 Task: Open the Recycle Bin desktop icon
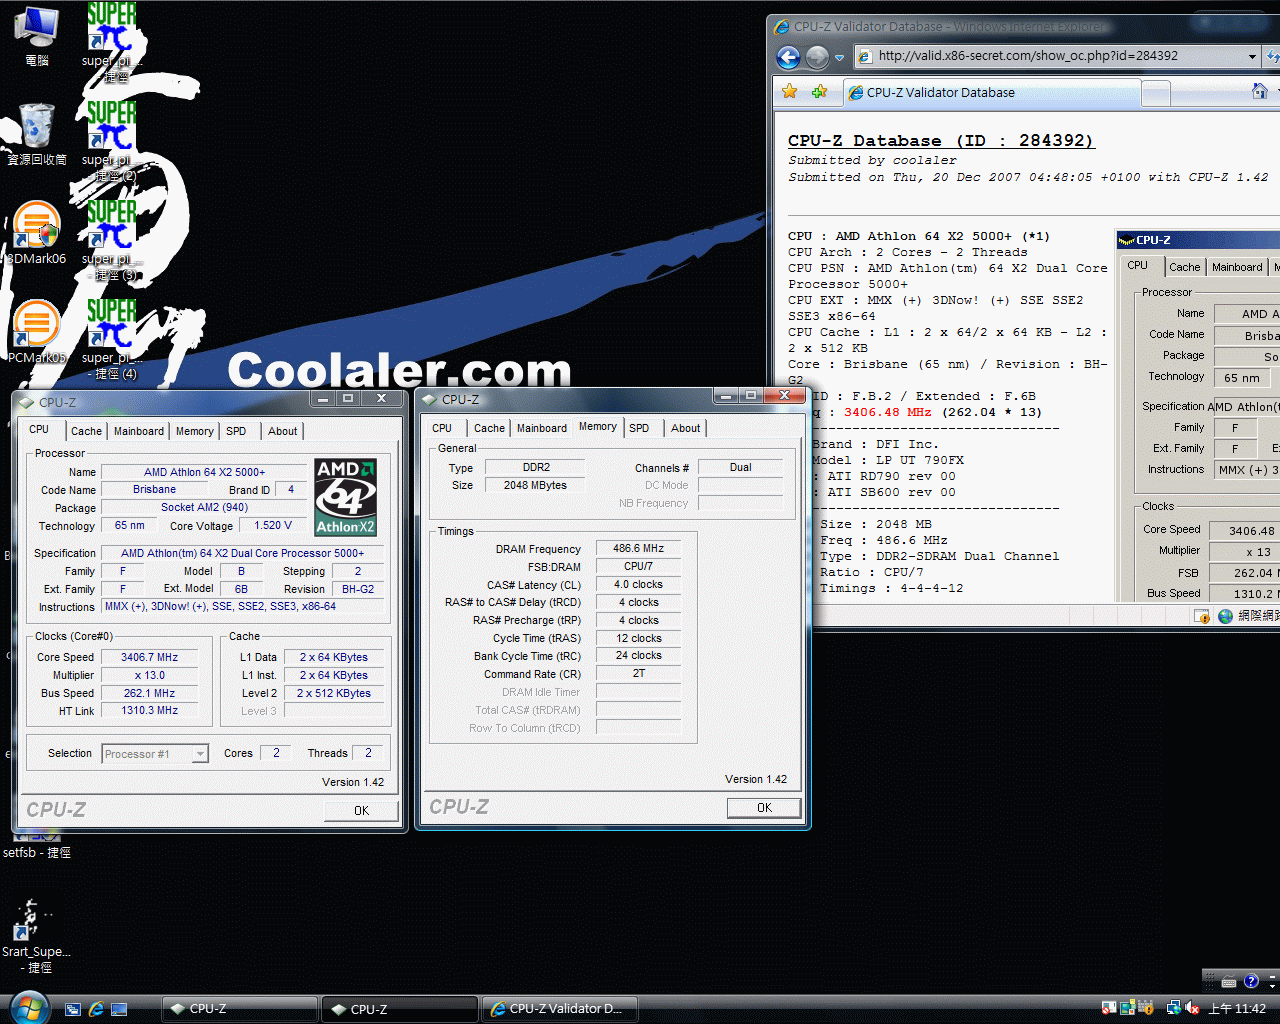click(37, 132)
